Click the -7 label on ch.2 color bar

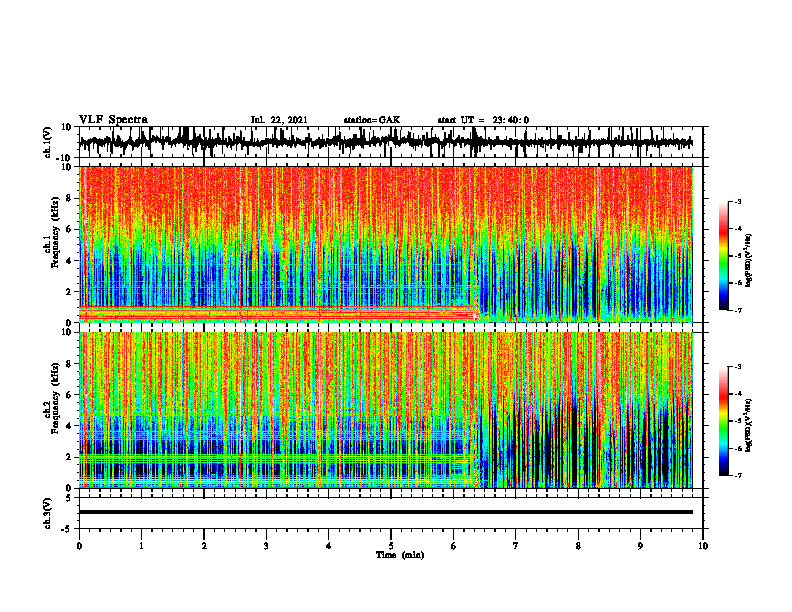pyautogui.click(x=738, y=475)
